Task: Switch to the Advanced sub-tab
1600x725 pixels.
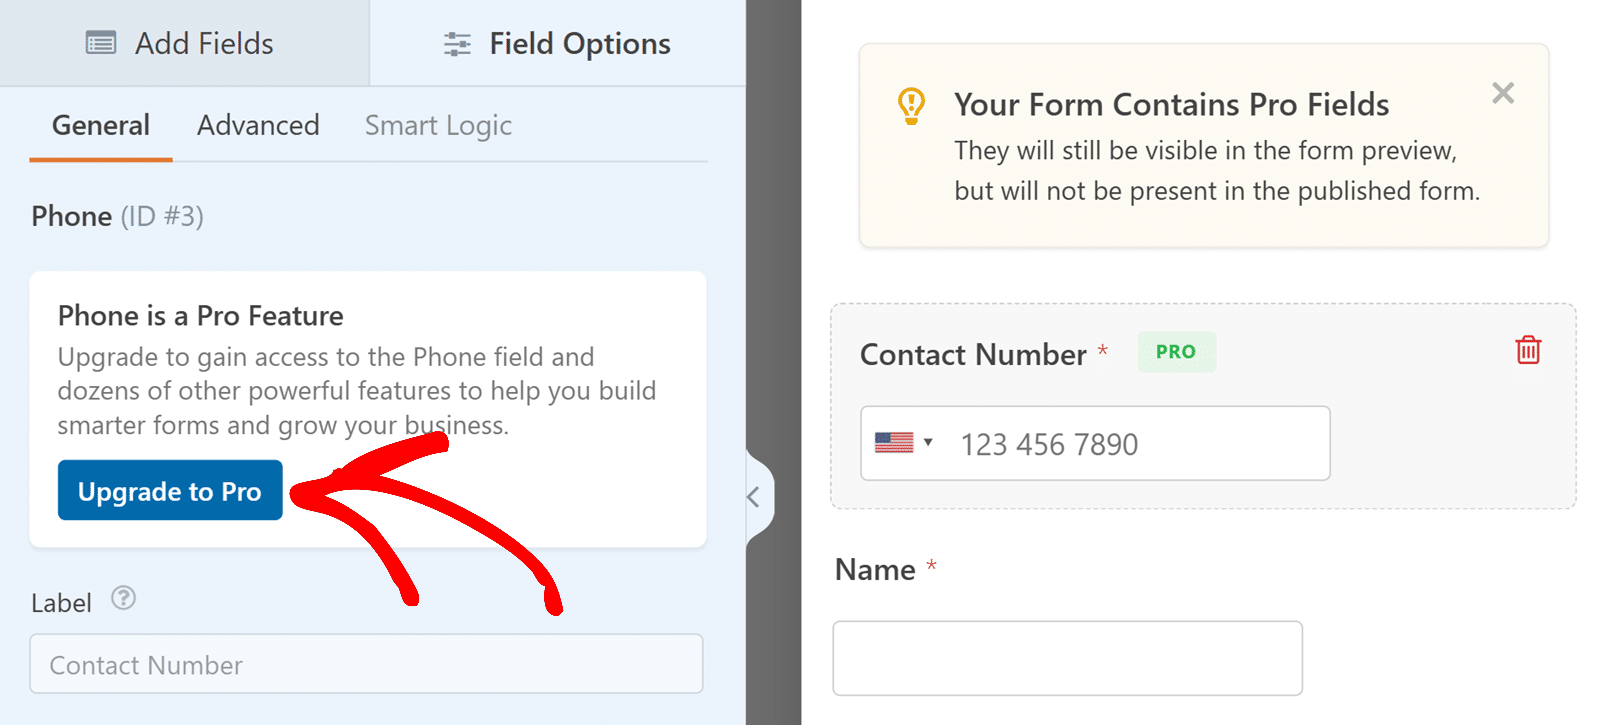Action: pyautogui.click(x=258, y=125)
